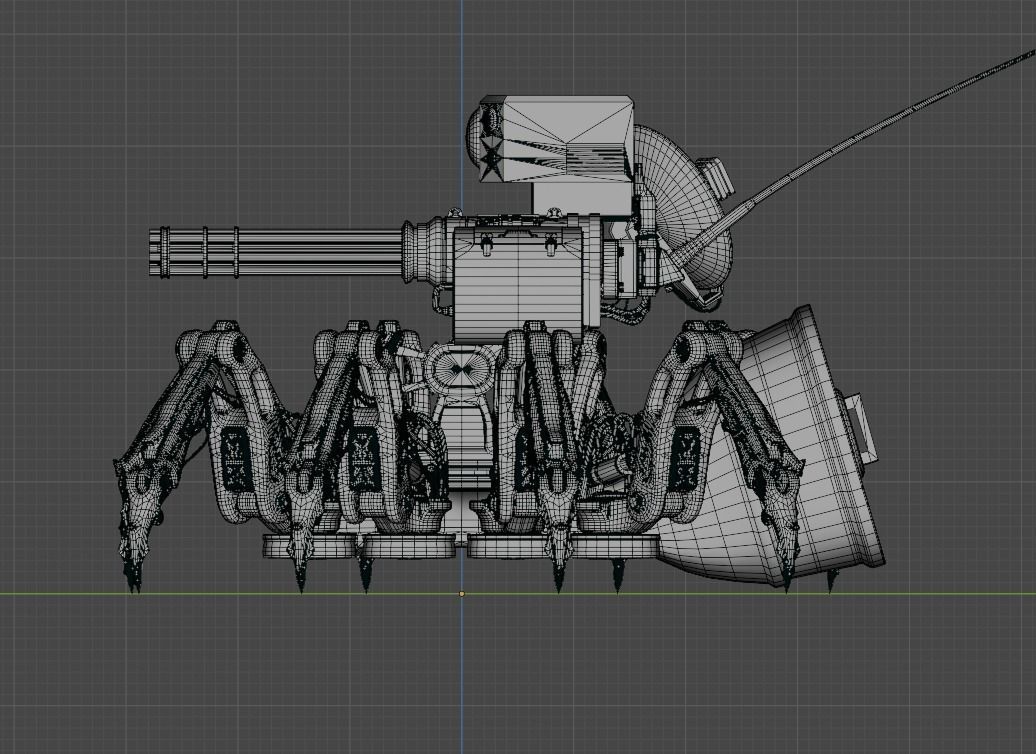Select the small handle on the rear nozzle

pyautogui.click(x=861, y=429)
